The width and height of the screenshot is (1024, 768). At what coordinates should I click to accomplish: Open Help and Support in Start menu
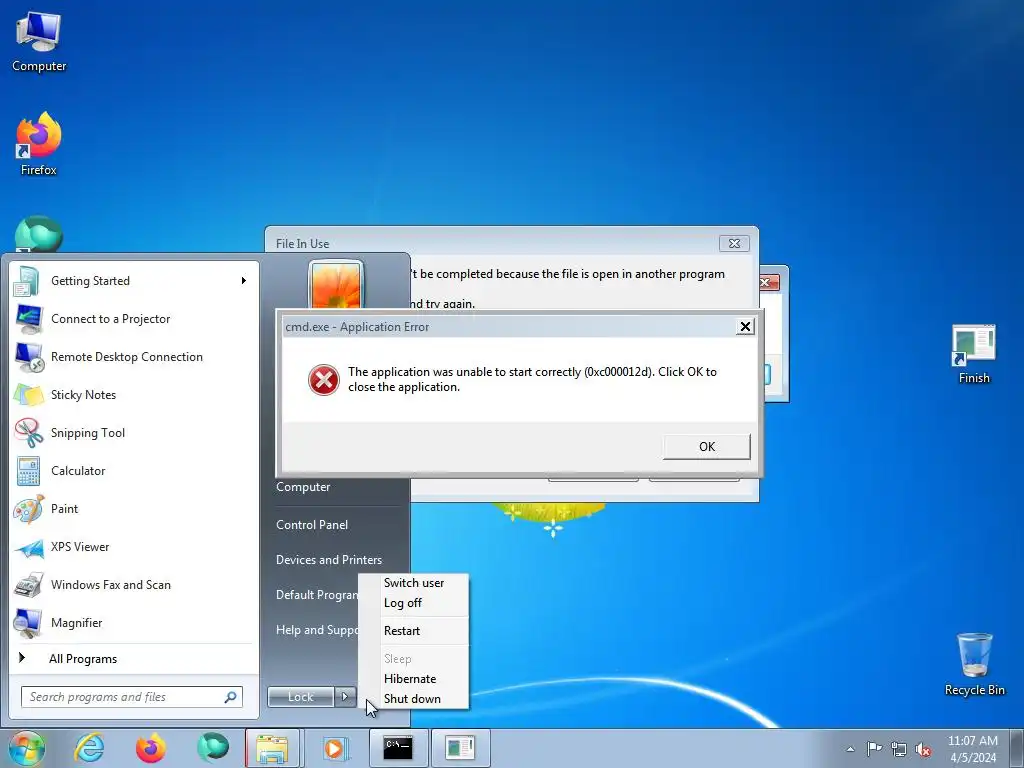(x=317, y=630)
